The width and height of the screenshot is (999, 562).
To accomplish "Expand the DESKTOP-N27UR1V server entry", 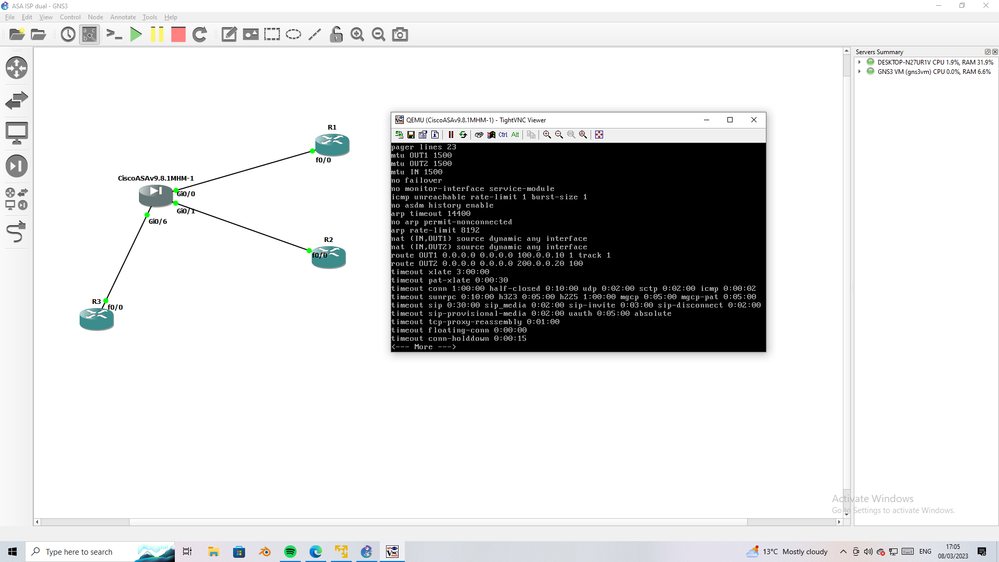I will [859, 62].
